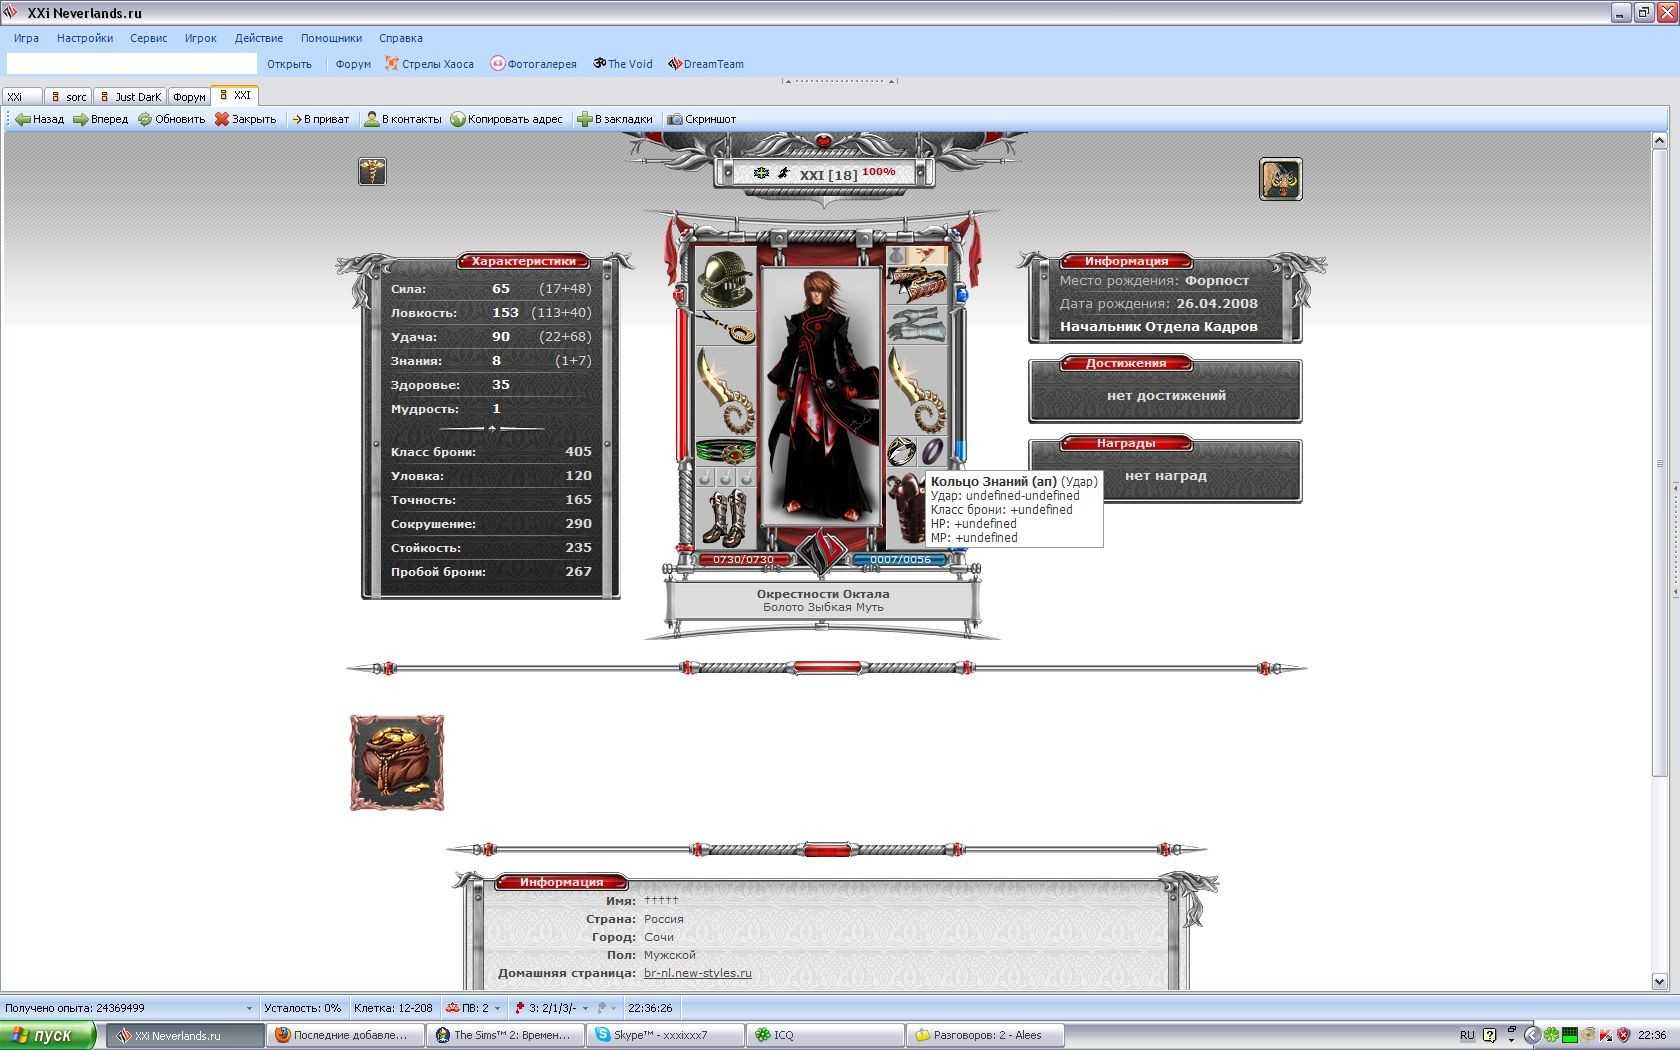The height and width of the screenshot is (1050, 1680).
Task: Expand the Получено опыта dropdown
Action: (249, 1008)
